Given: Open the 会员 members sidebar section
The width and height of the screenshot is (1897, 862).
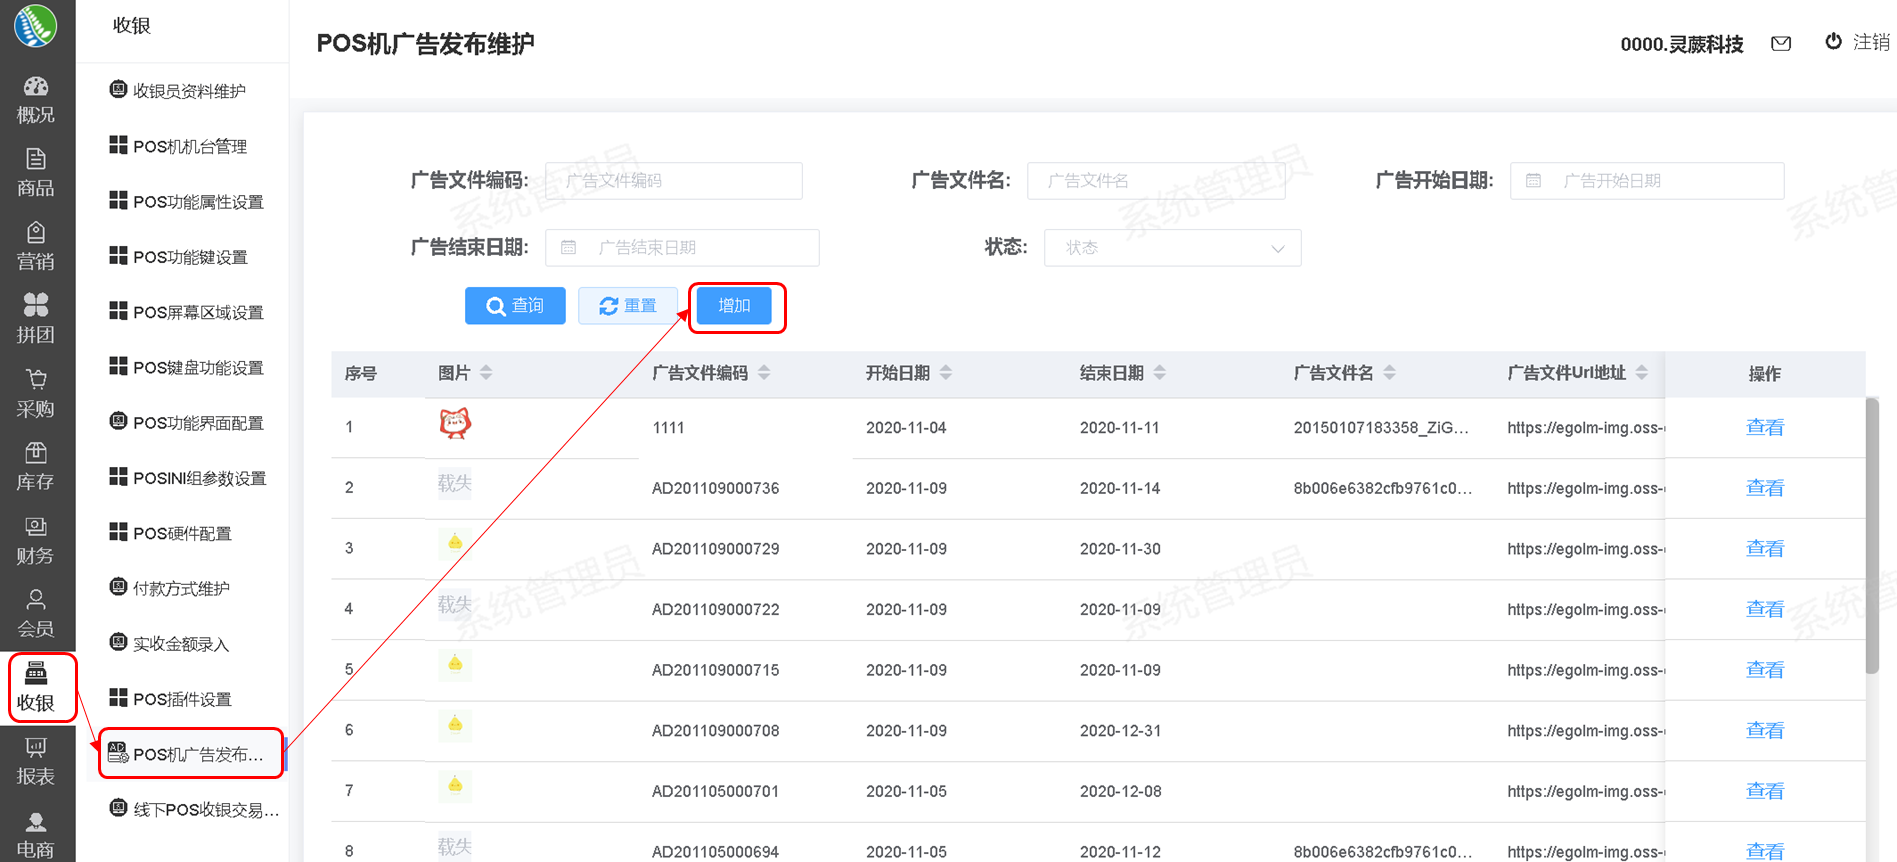Looking at the screenshot, I should (36, 614).
